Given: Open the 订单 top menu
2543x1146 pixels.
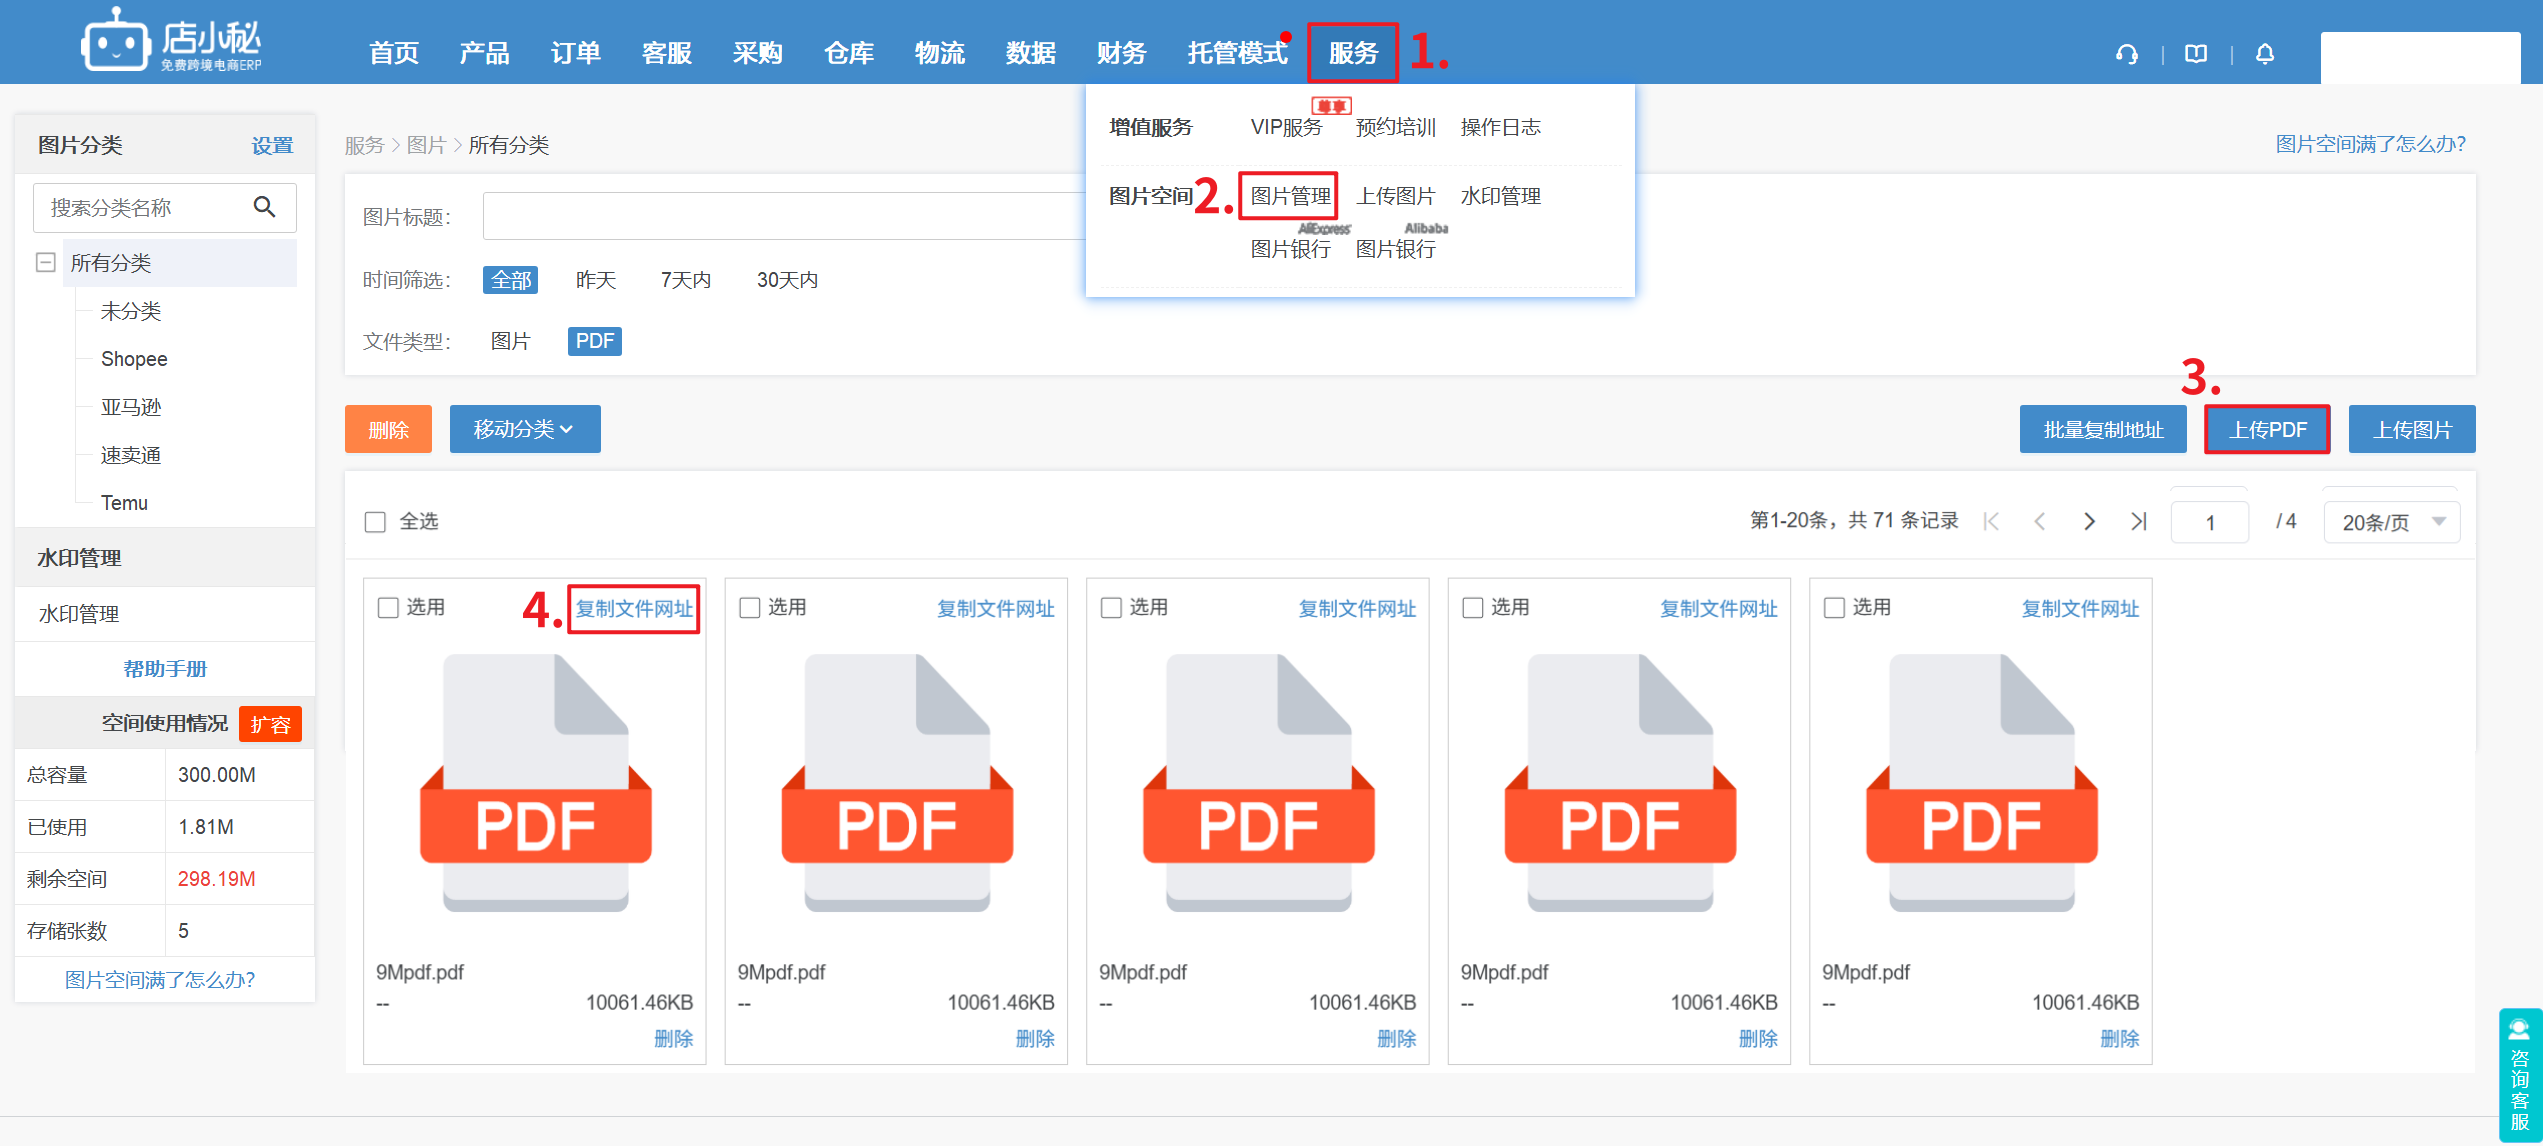Looking at the screenshot, I should pos(575,53).
